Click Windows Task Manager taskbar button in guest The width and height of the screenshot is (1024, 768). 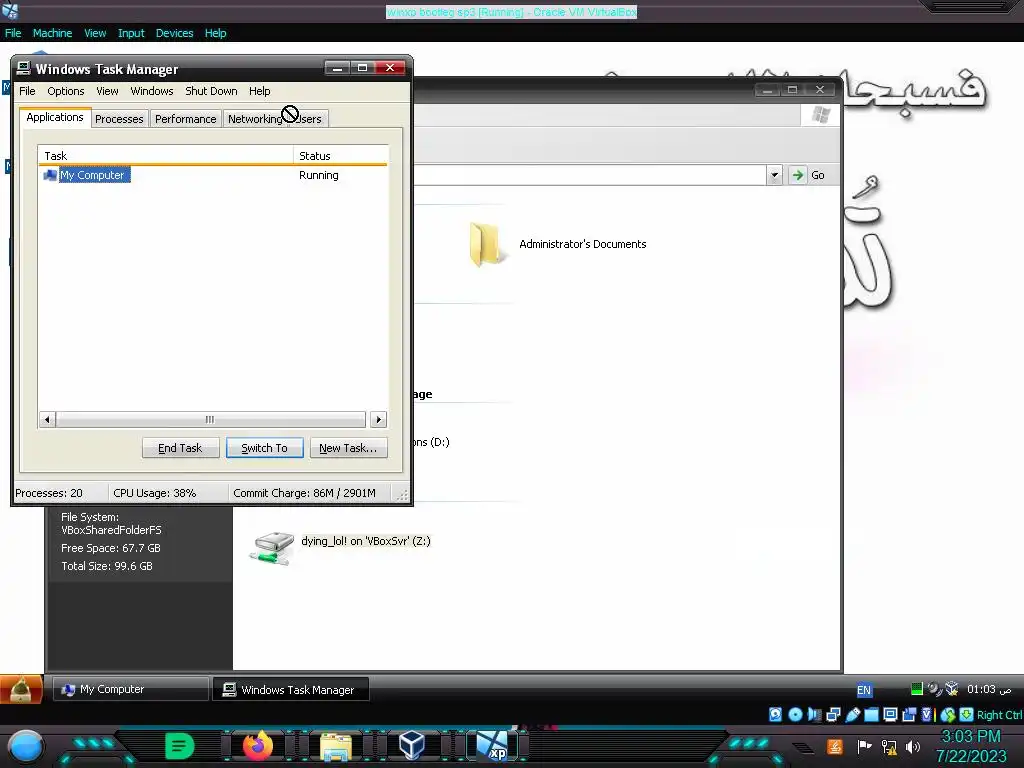click(291, 690)
